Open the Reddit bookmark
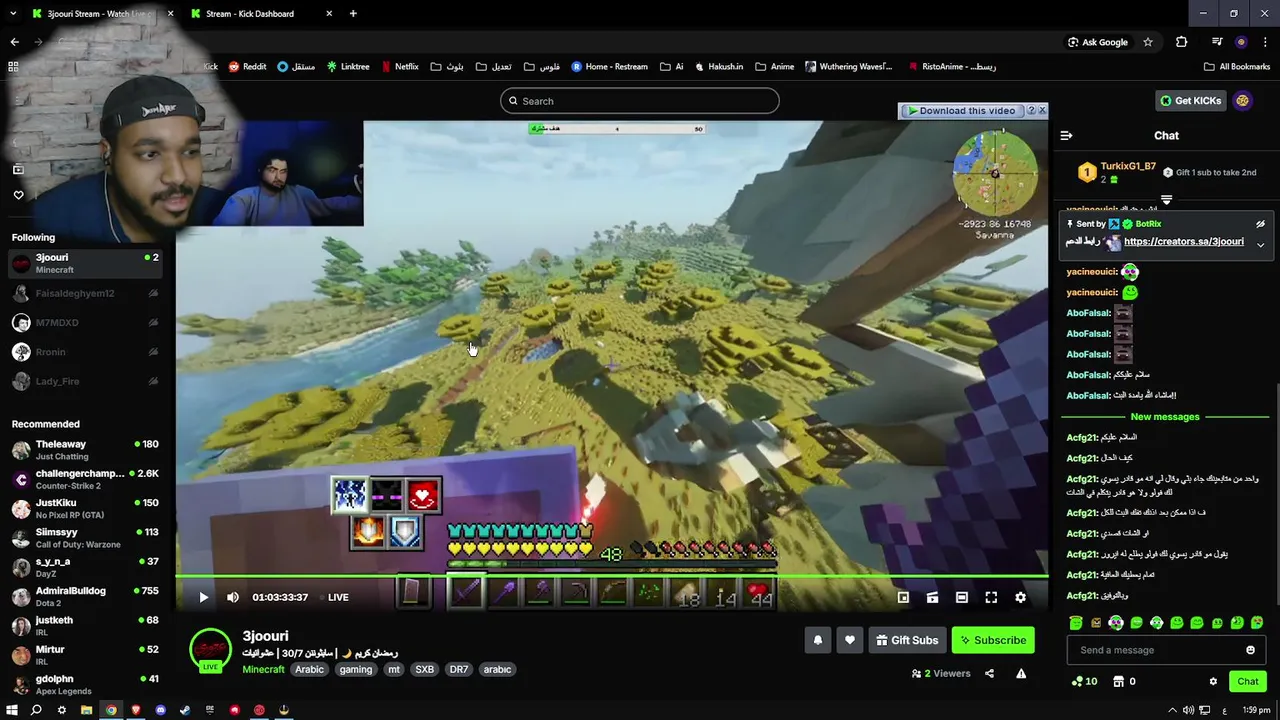This screenshot has height=720, width=1280. click(x=247, y=67)
